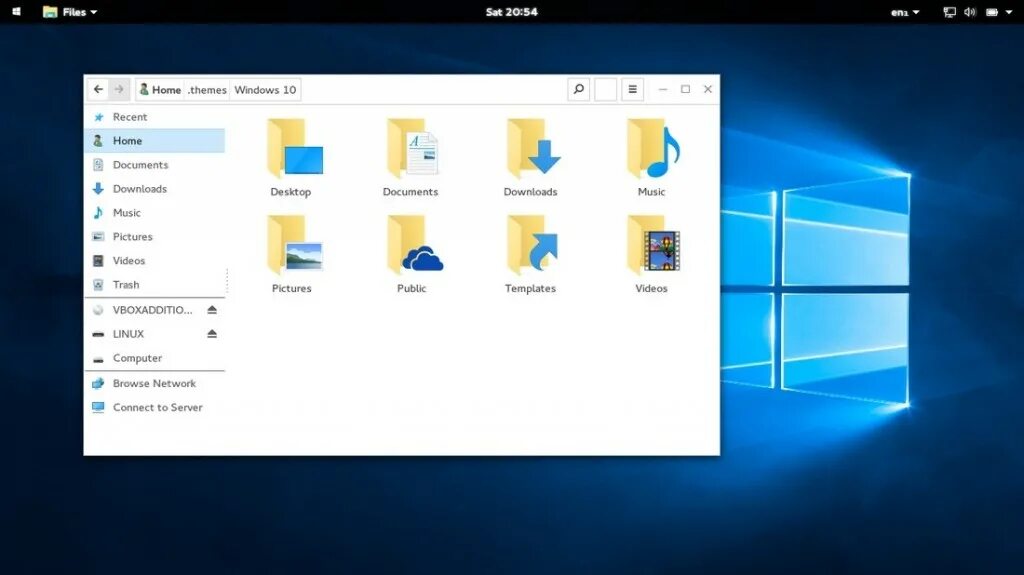1024x575 pixels.
Task: Close the Files window
Action: coord(707,90)
